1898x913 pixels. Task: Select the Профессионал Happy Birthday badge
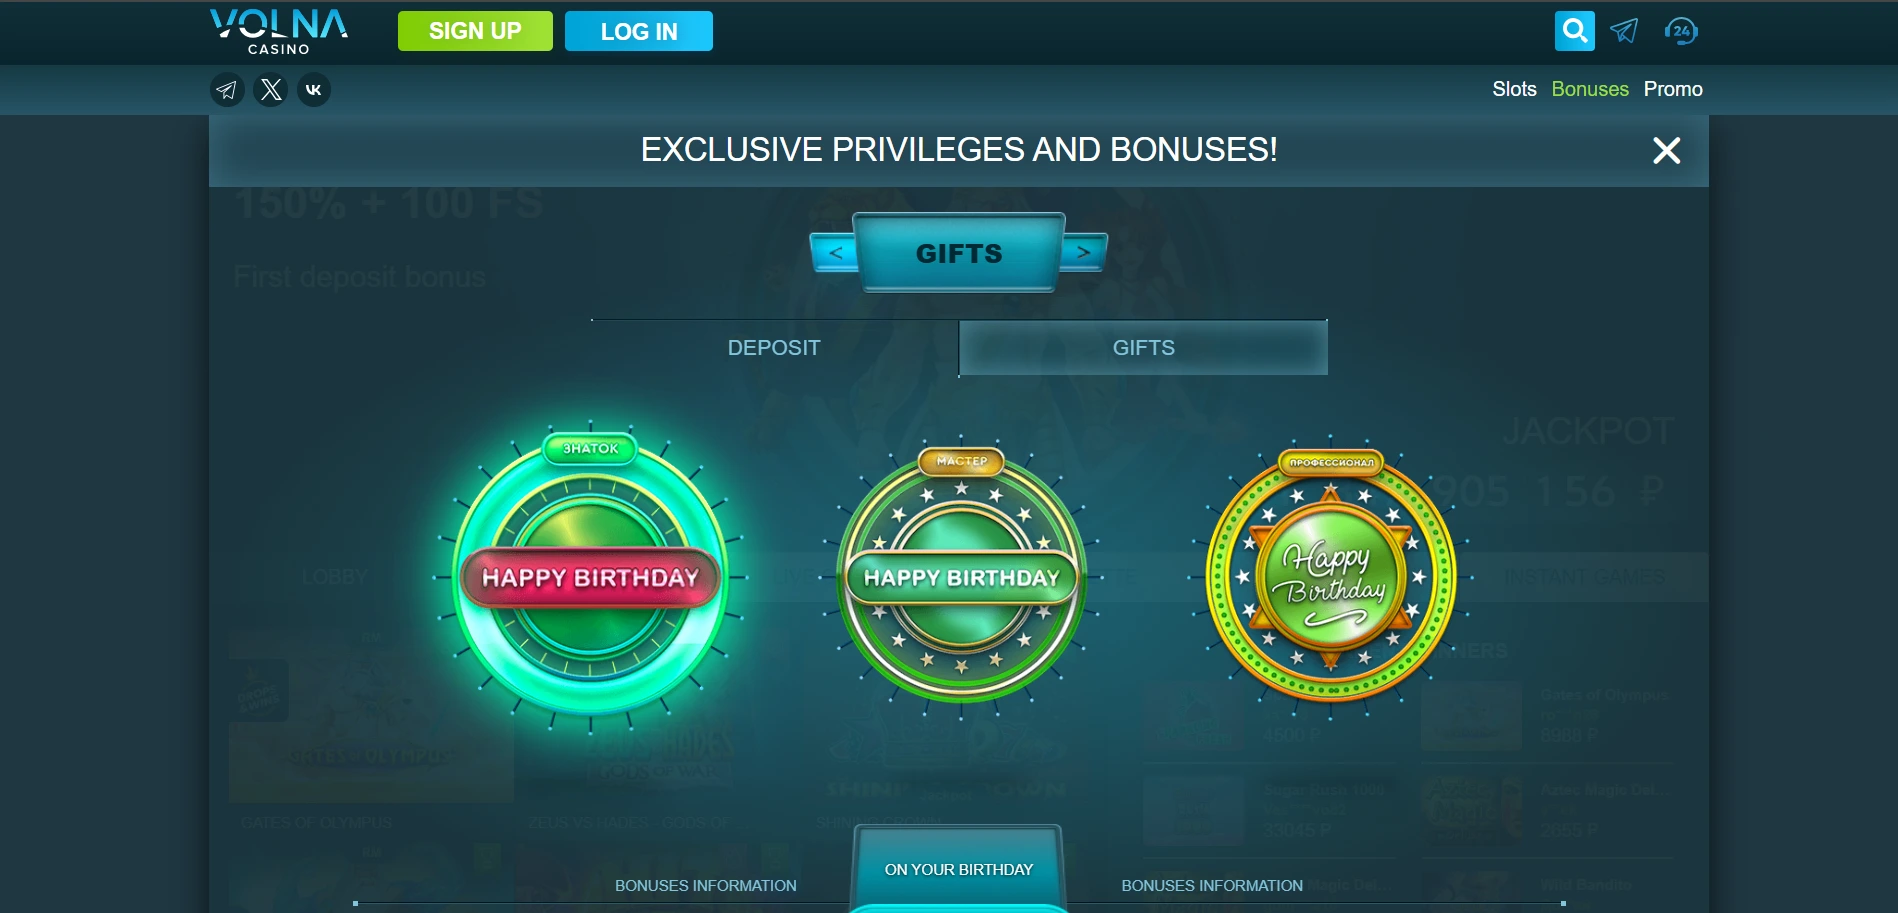(x=1331, y=578)
